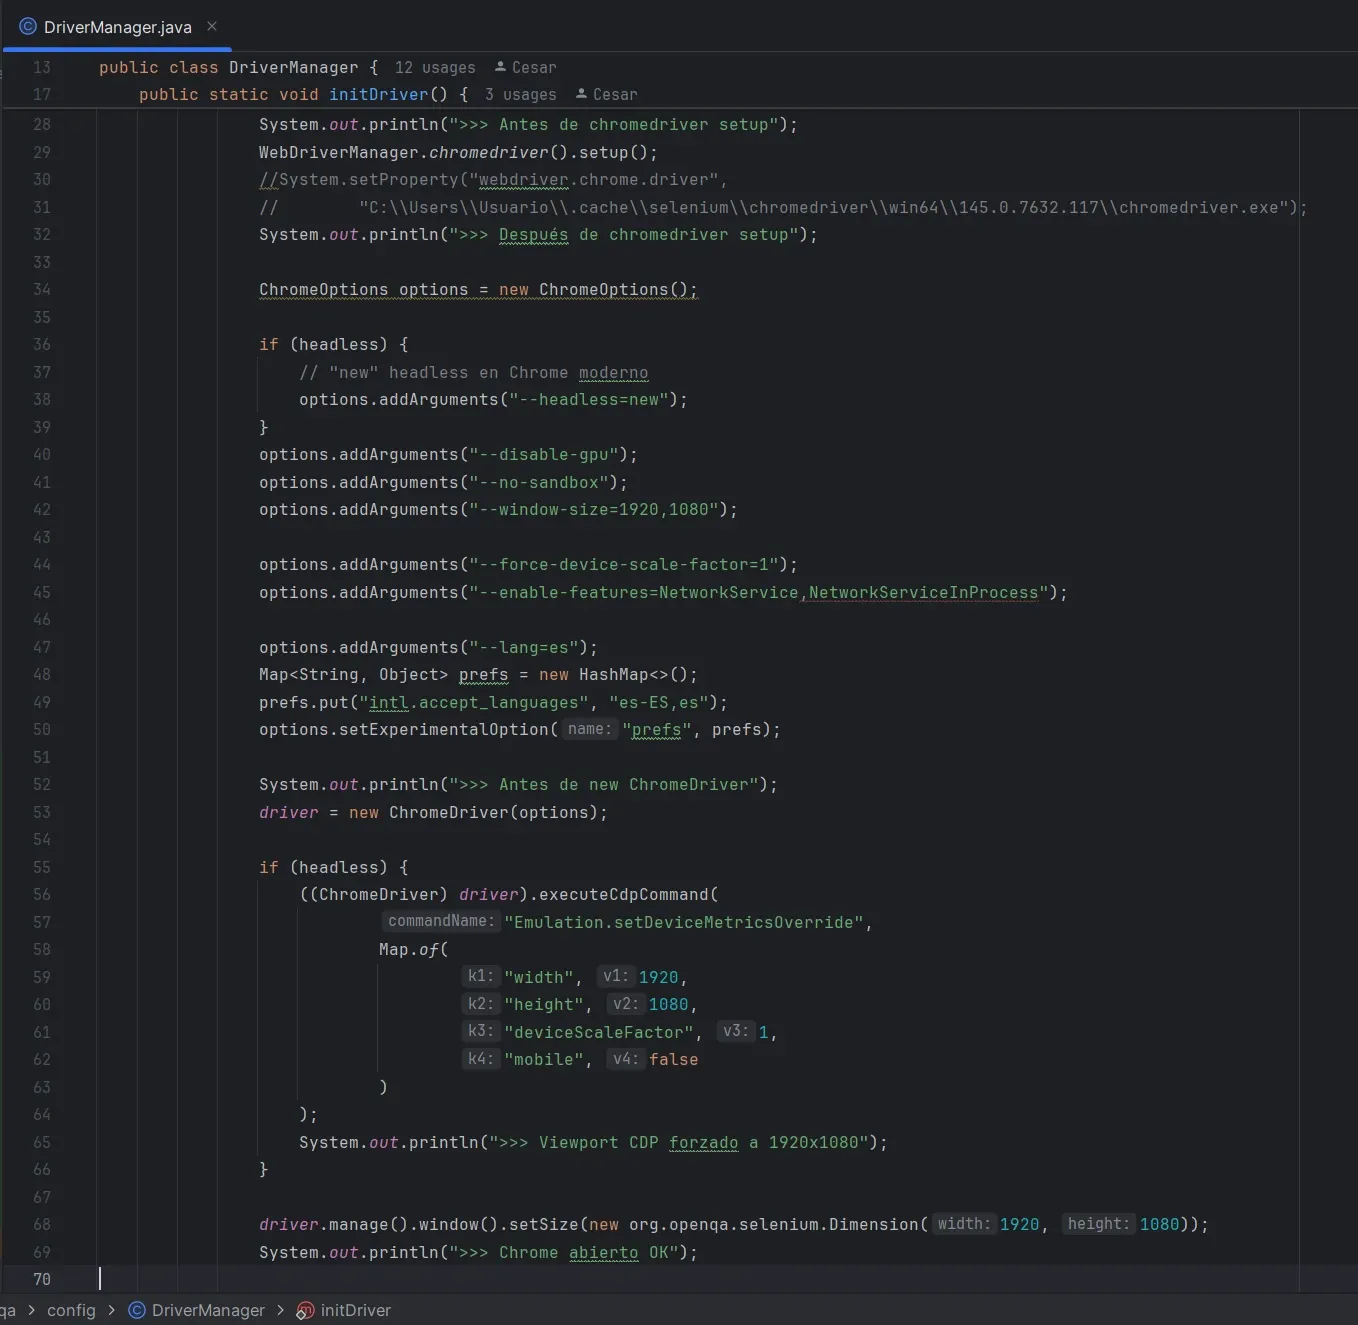Screen dimensions: 1358x1325
Task: Click the "name:" inlay hint on the setExperimentalOption line
Action: pos(589,730)
